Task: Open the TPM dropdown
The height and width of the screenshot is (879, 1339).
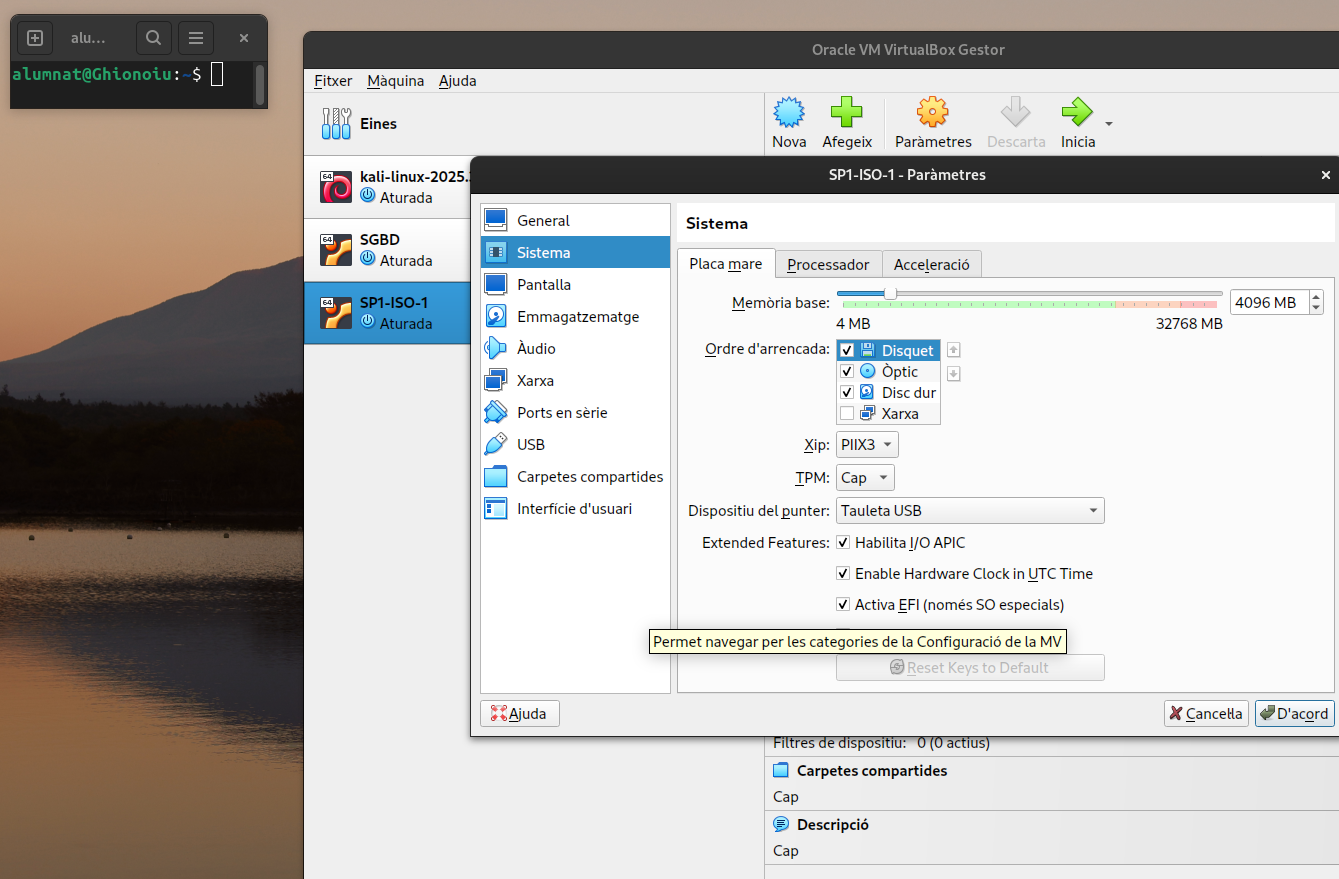Action: tap(865, 478)
